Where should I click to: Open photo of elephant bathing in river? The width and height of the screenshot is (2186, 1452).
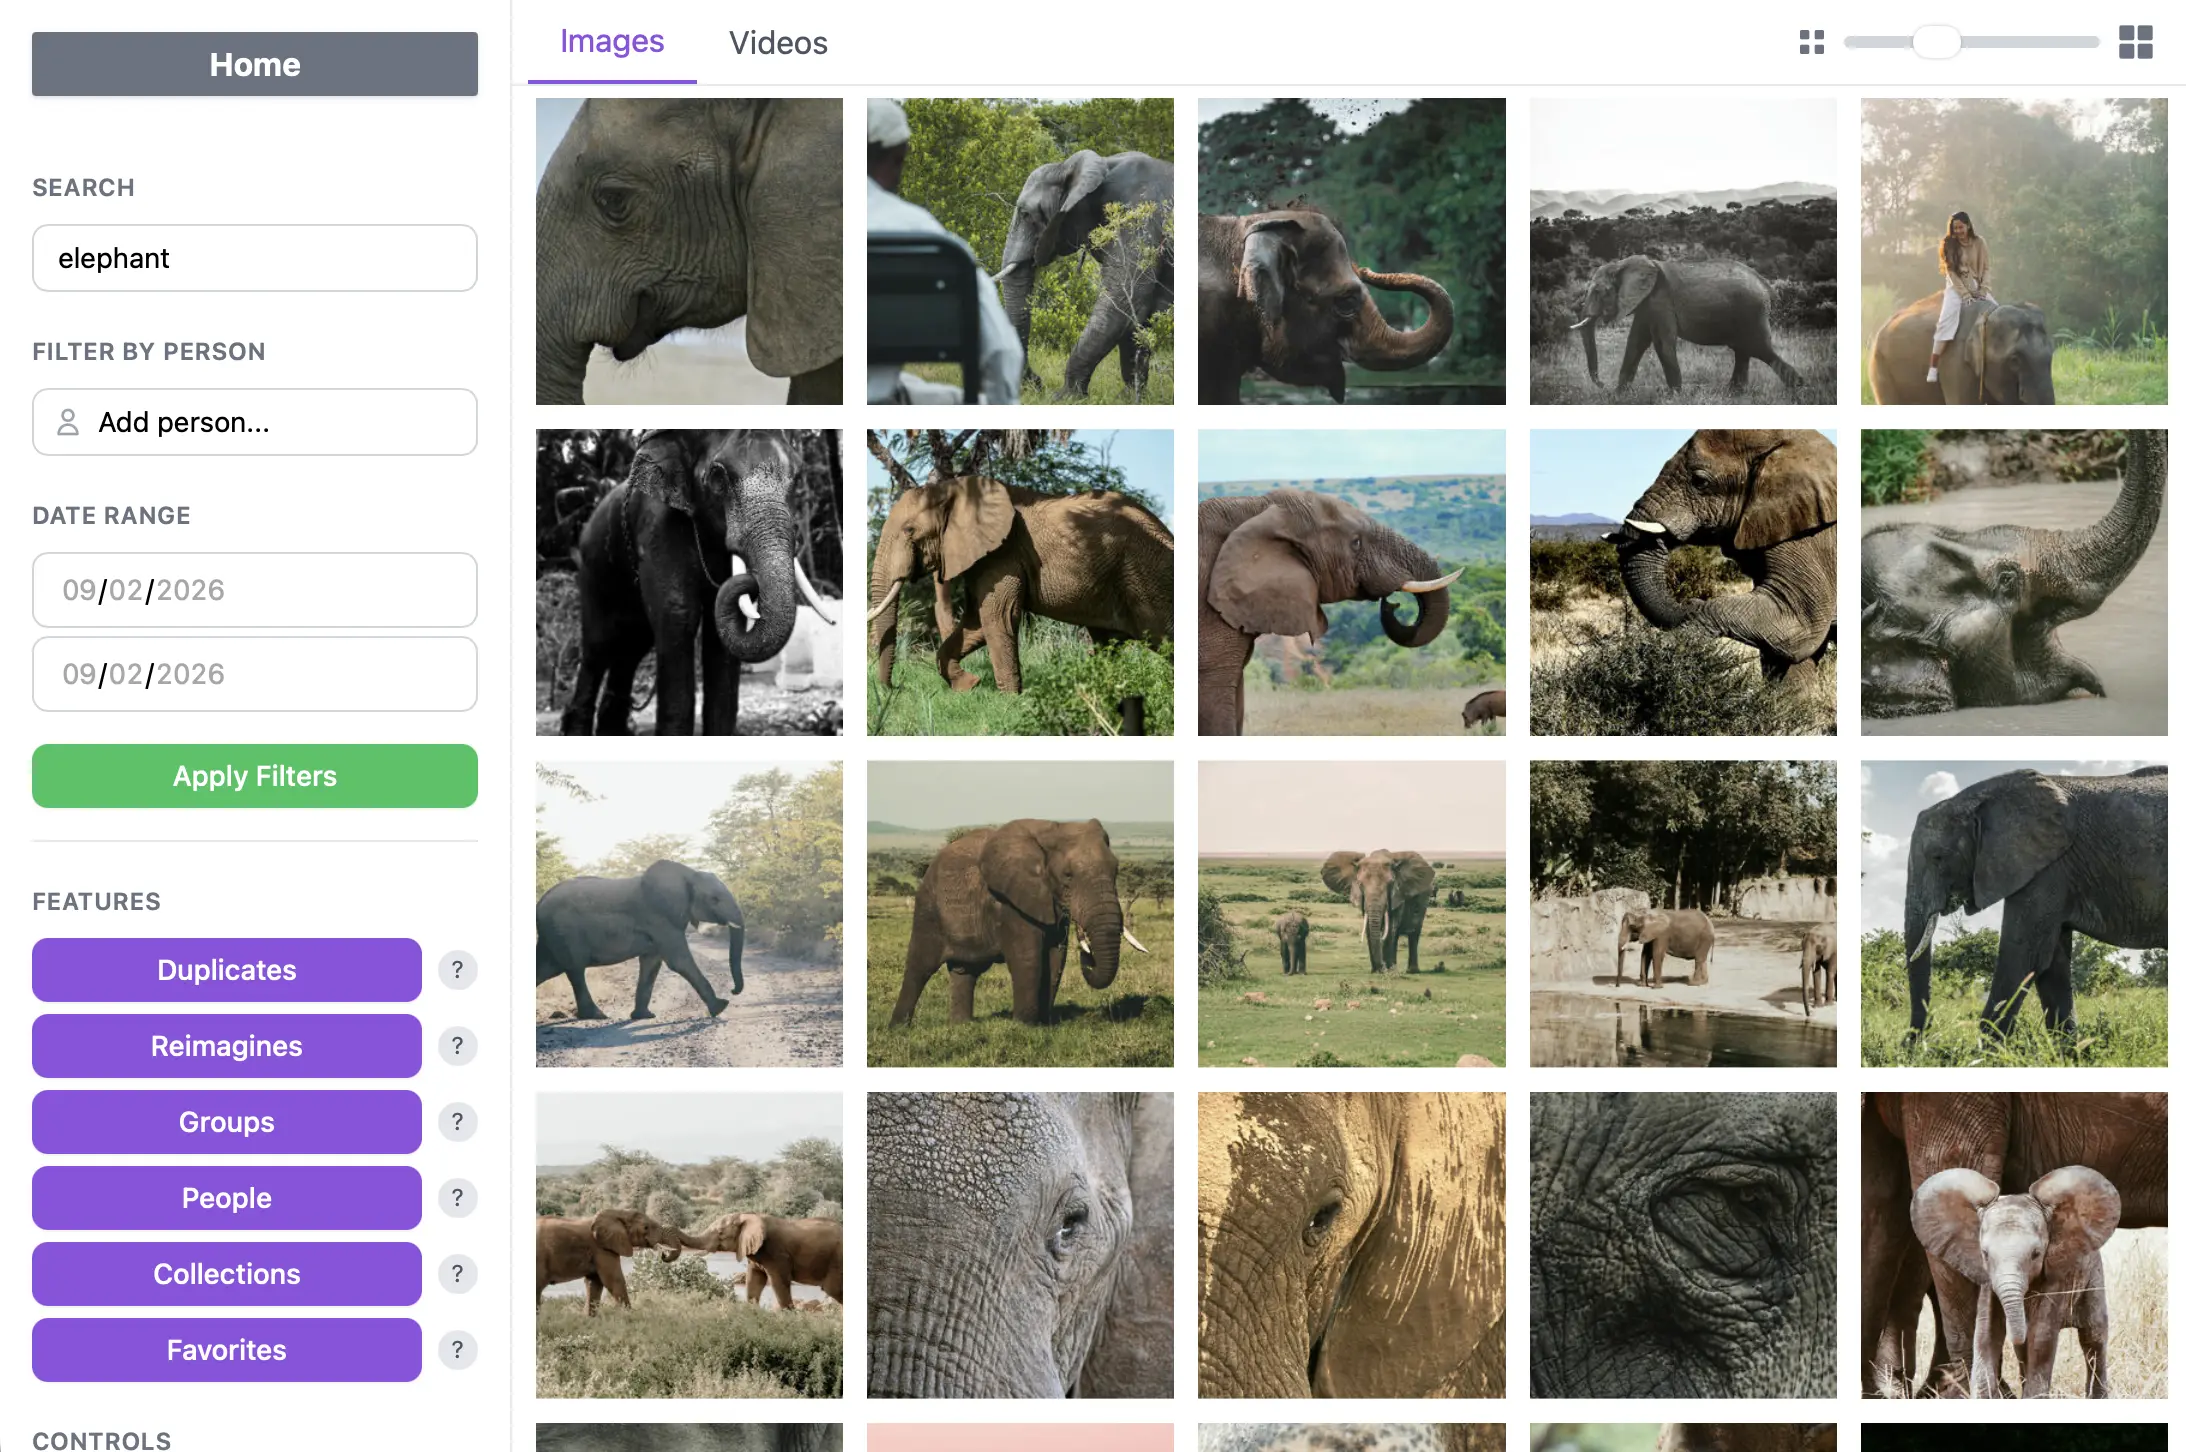click(2014, 583)
